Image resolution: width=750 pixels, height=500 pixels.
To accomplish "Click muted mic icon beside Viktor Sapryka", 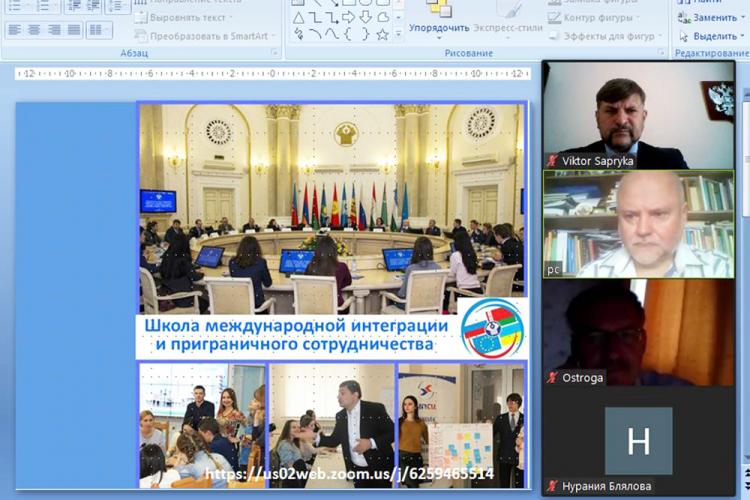I will pos(553,161).
